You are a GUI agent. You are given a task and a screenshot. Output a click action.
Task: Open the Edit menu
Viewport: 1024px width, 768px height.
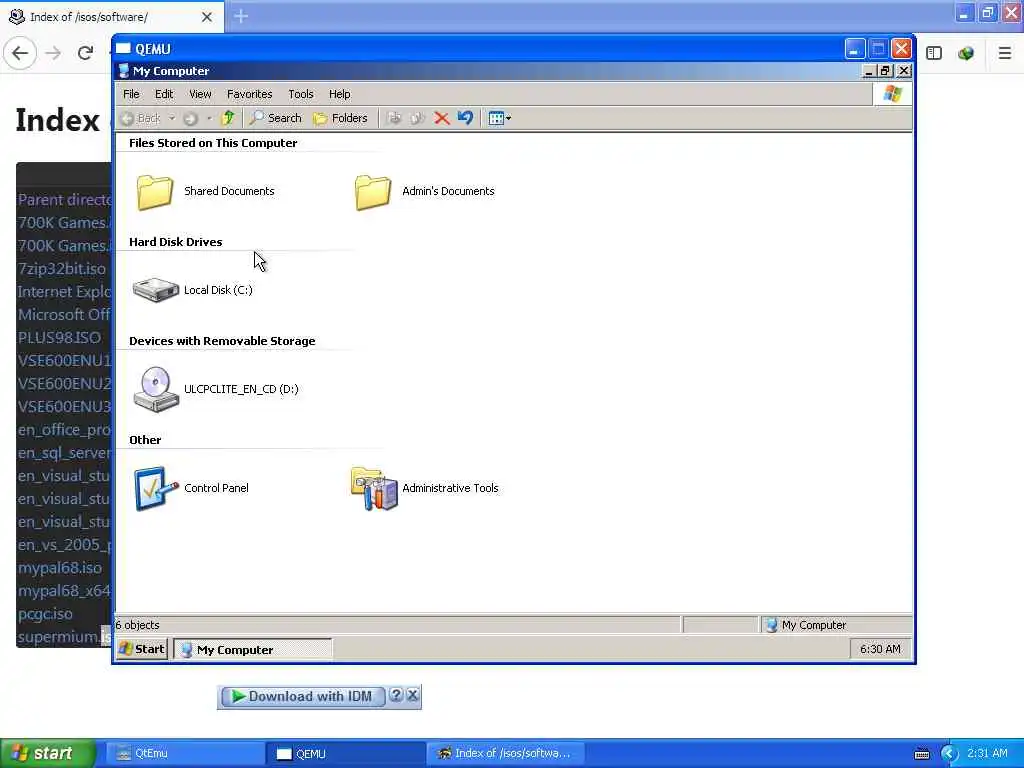tap(164, 94)
